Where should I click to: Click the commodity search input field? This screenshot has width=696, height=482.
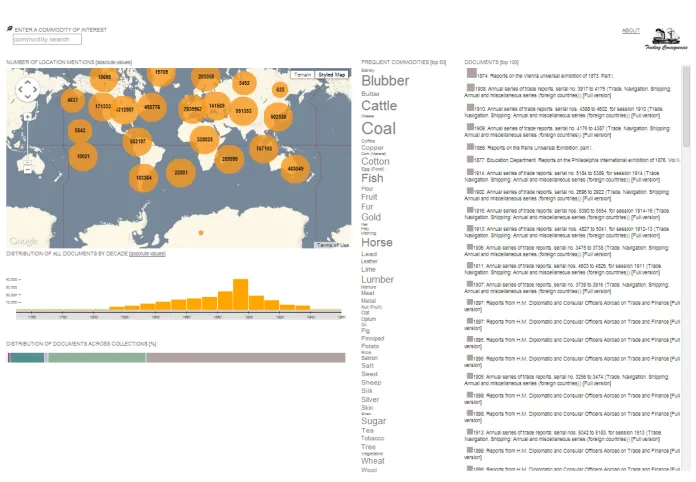click(x=47, y=40)
